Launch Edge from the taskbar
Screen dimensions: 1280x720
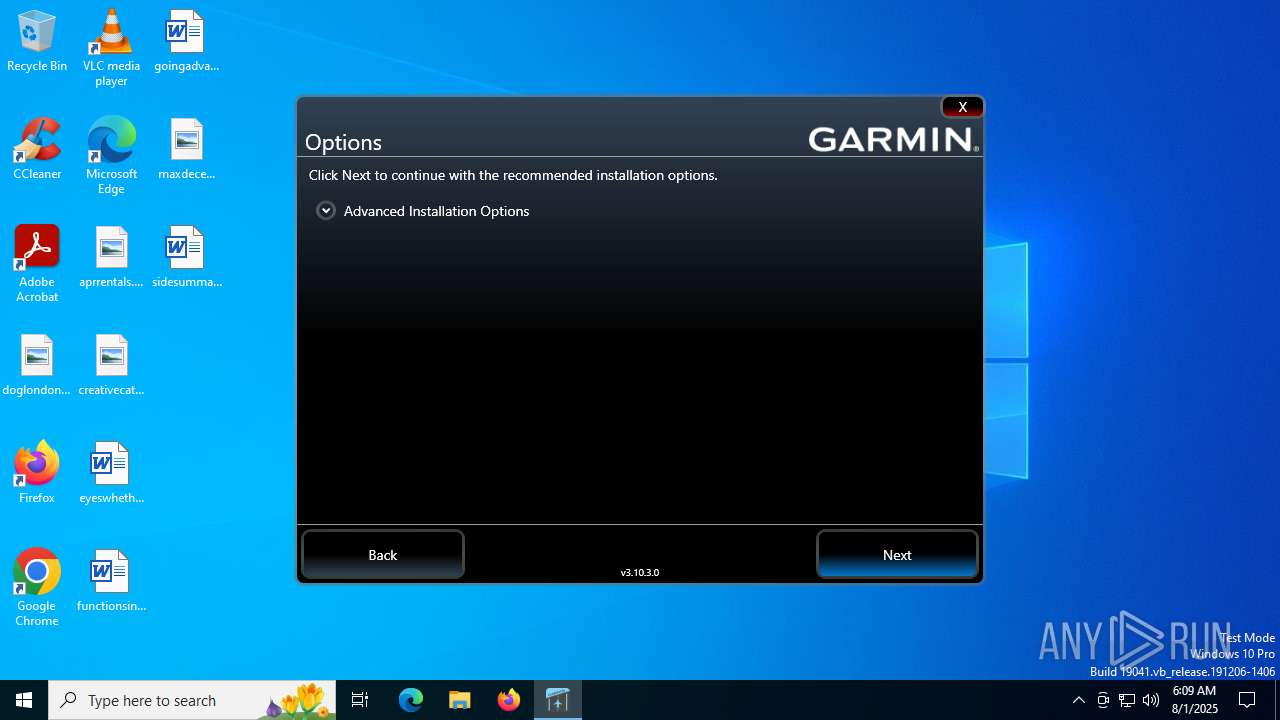point(411,700)
